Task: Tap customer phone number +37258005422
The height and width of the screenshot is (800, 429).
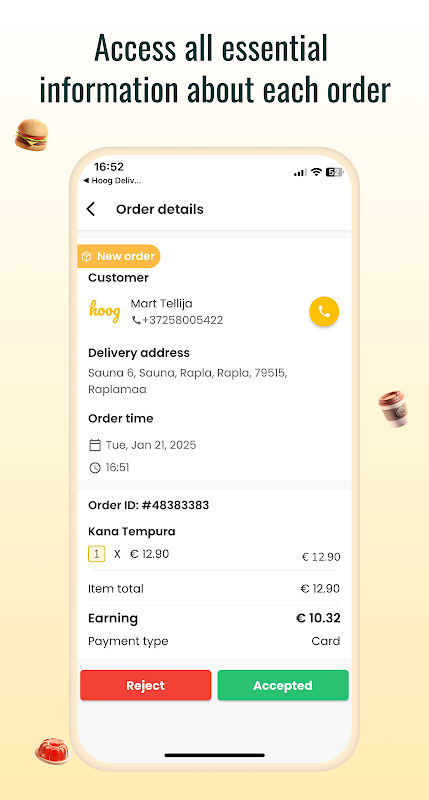Action: [x=183, y=320]
